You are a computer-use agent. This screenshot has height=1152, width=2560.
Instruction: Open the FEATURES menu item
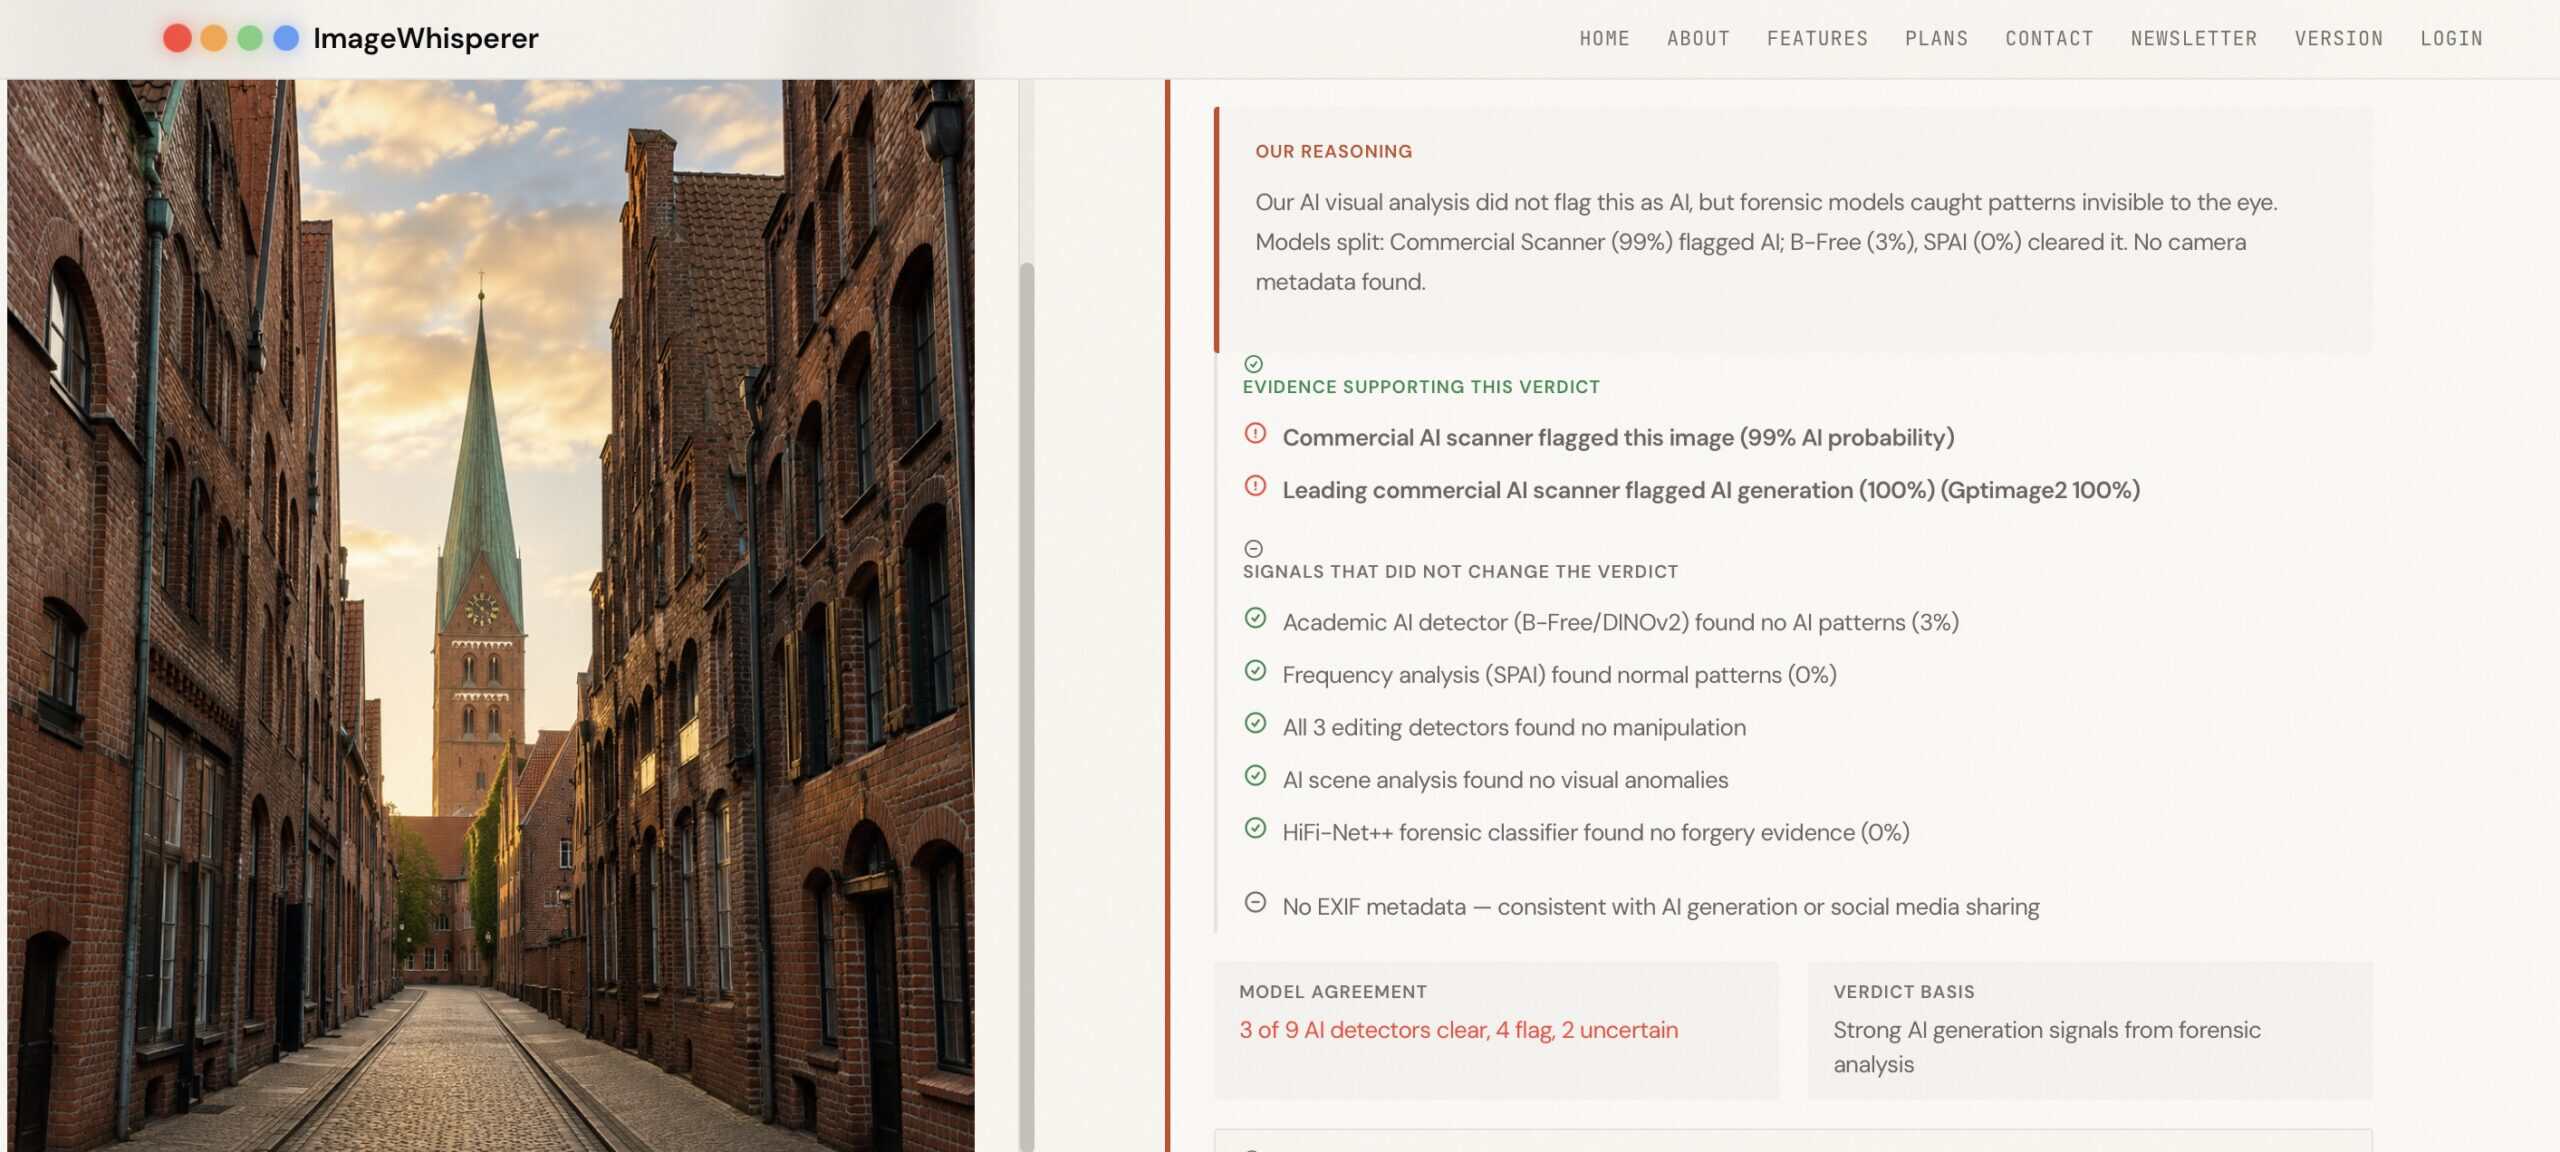(1817, 38)
